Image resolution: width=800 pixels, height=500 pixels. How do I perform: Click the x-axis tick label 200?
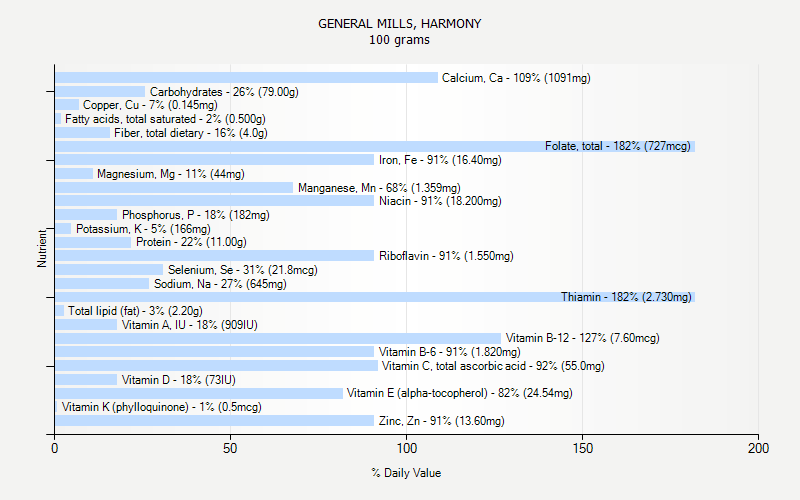pos(758,448)
